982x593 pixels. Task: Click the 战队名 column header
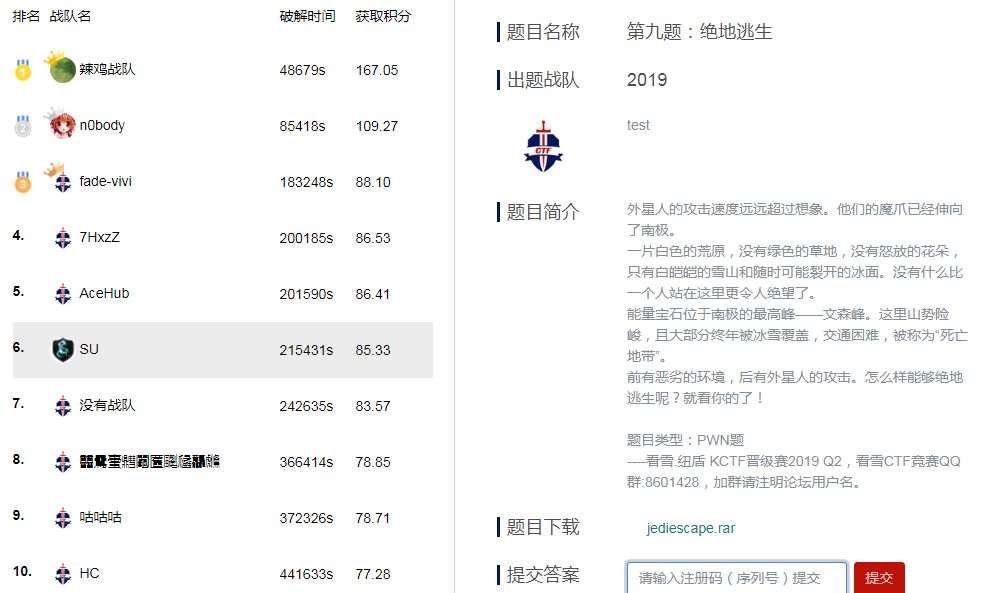[70, 16]
